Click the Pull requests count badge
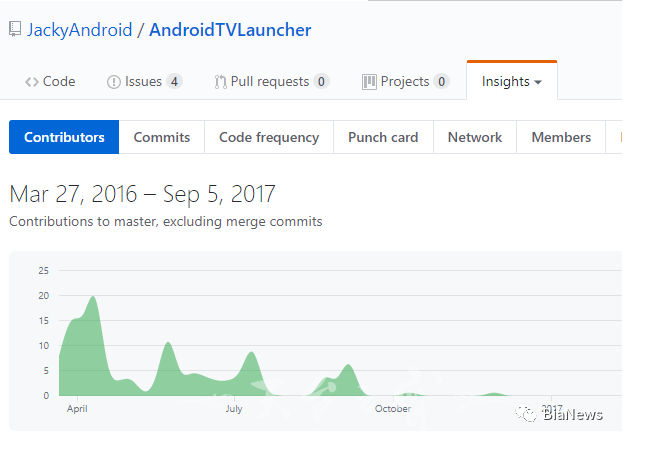Image resolution: width=649 pixels, height=454 pixels. click(x=321, y=82)
